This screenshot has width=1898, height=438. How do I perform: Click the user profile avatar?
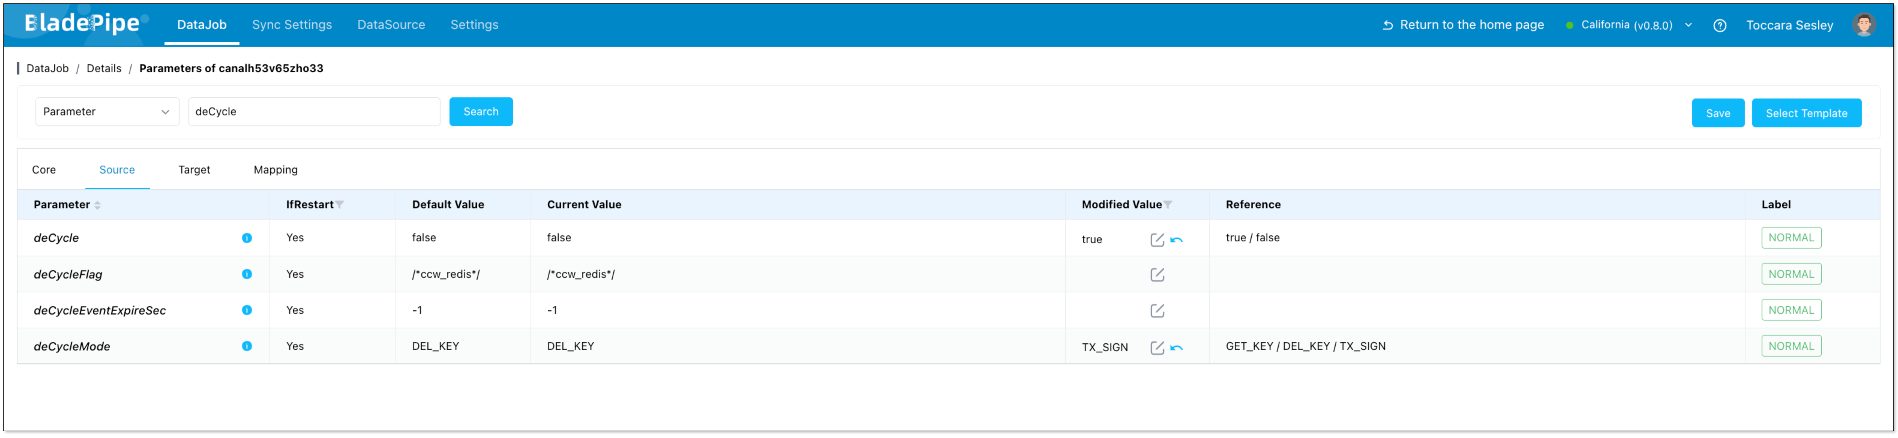[x=1863, y=25]
